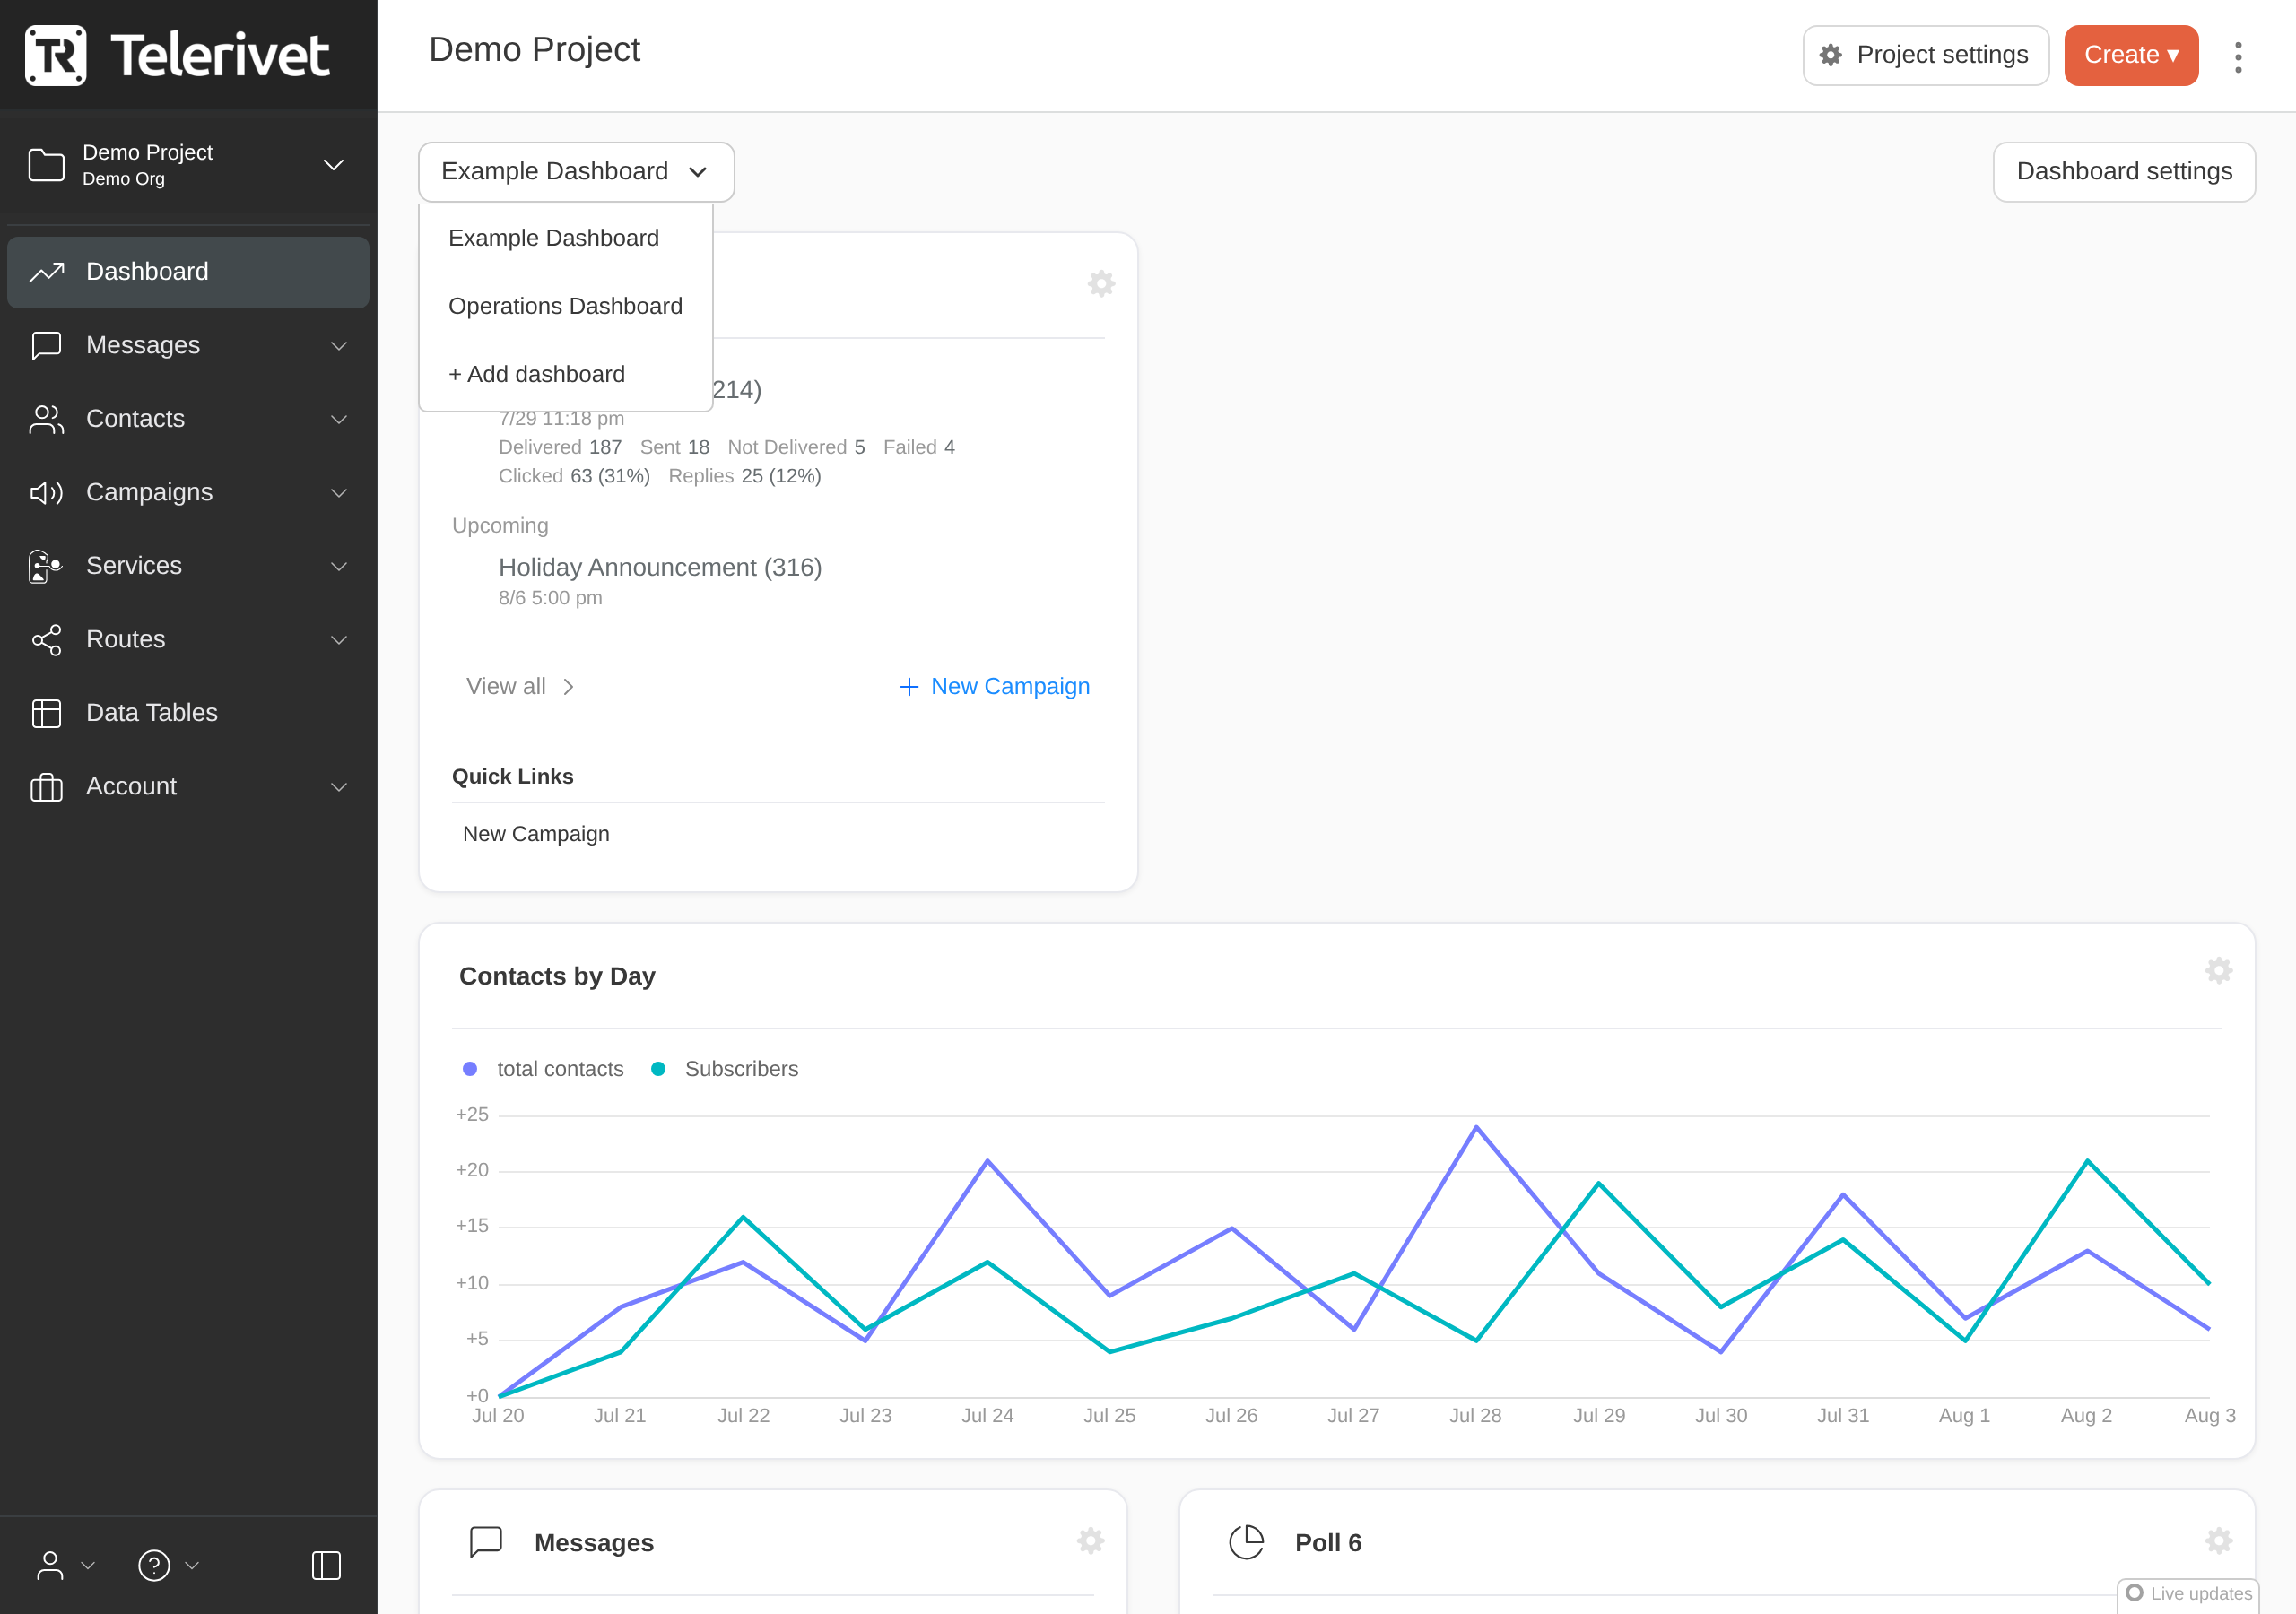This screenshot has width=2296, height=1614.
Task: Click the Poll 6 pie chart icon
Action: click(1246, 1542)
